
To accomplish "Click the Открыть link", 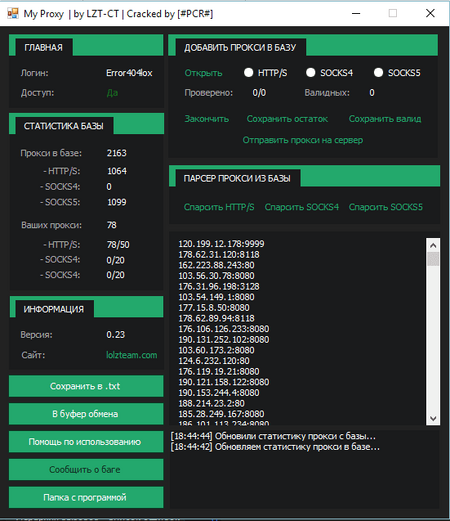I will tap(203, 73).
